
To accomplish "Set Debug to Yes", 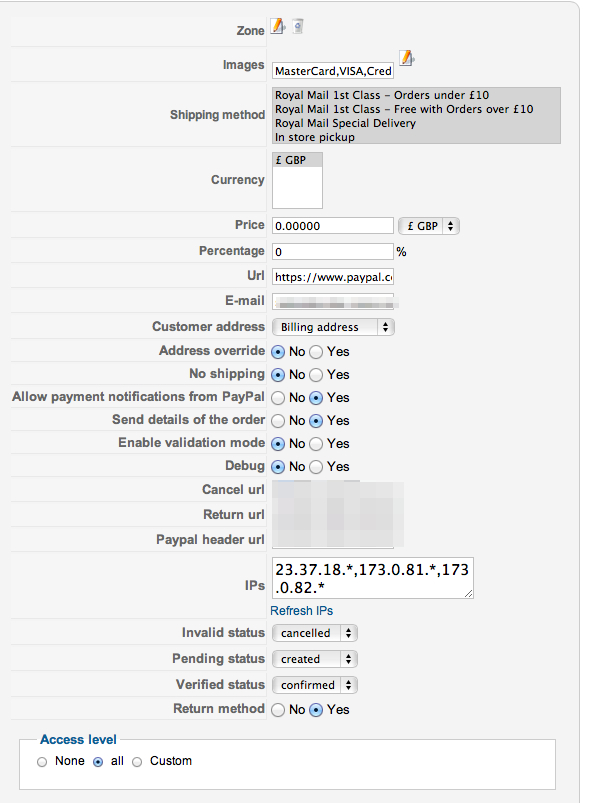I will click(x=317, y=467).
